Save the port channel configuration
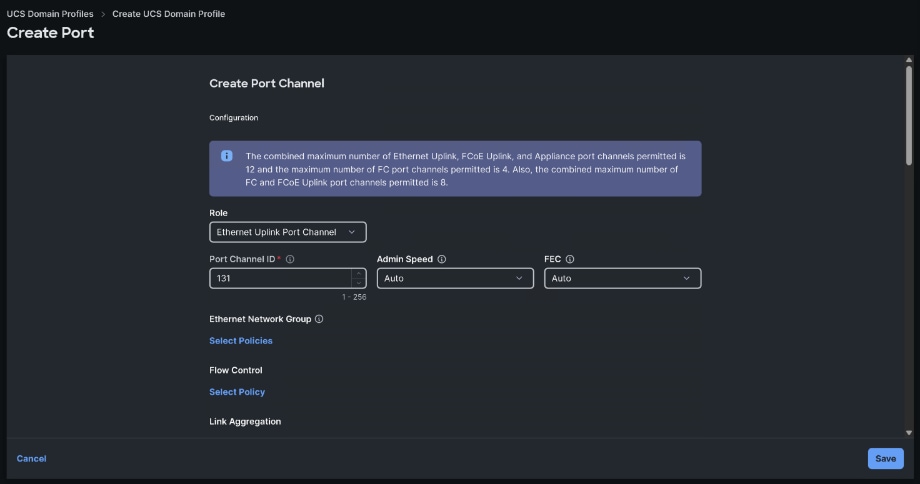Screen dimensions: 920x484 (x=885, y=459)
